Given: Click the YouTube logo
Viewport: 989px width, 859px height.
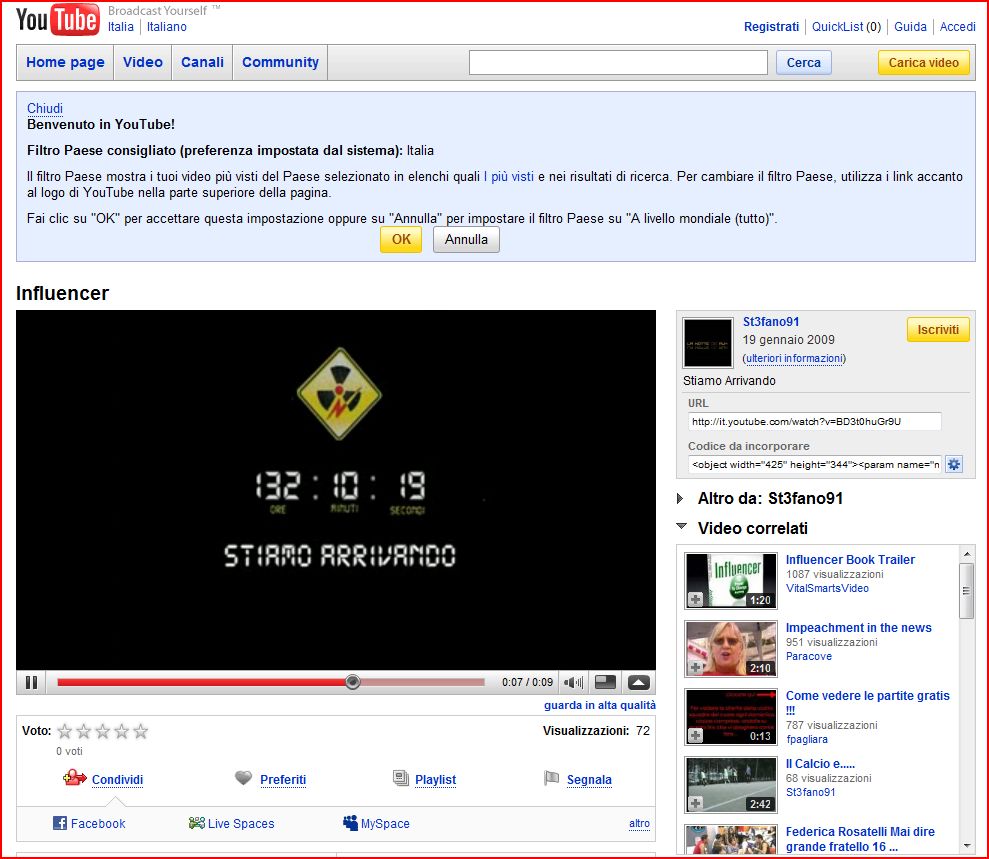Looking at the screenshot, I should (x=57, y=19).
